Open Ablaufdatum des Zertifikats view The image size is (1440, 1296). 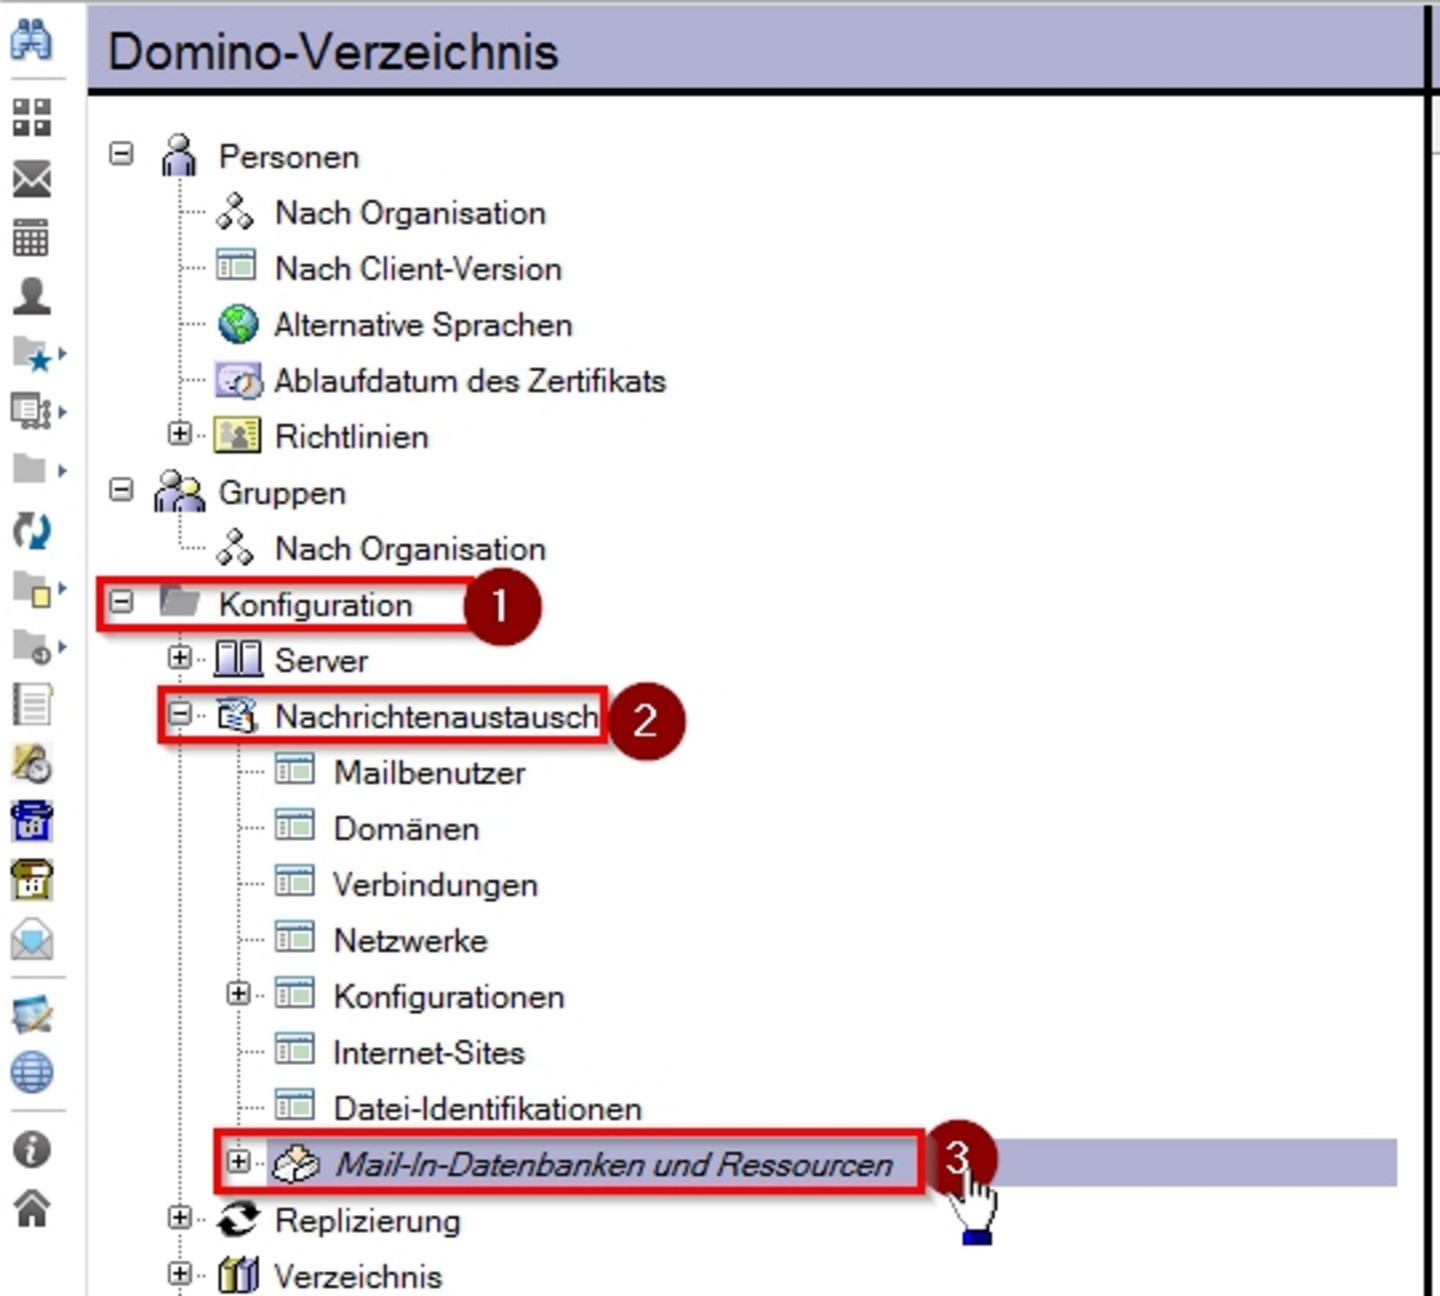[x=470, y=381]
